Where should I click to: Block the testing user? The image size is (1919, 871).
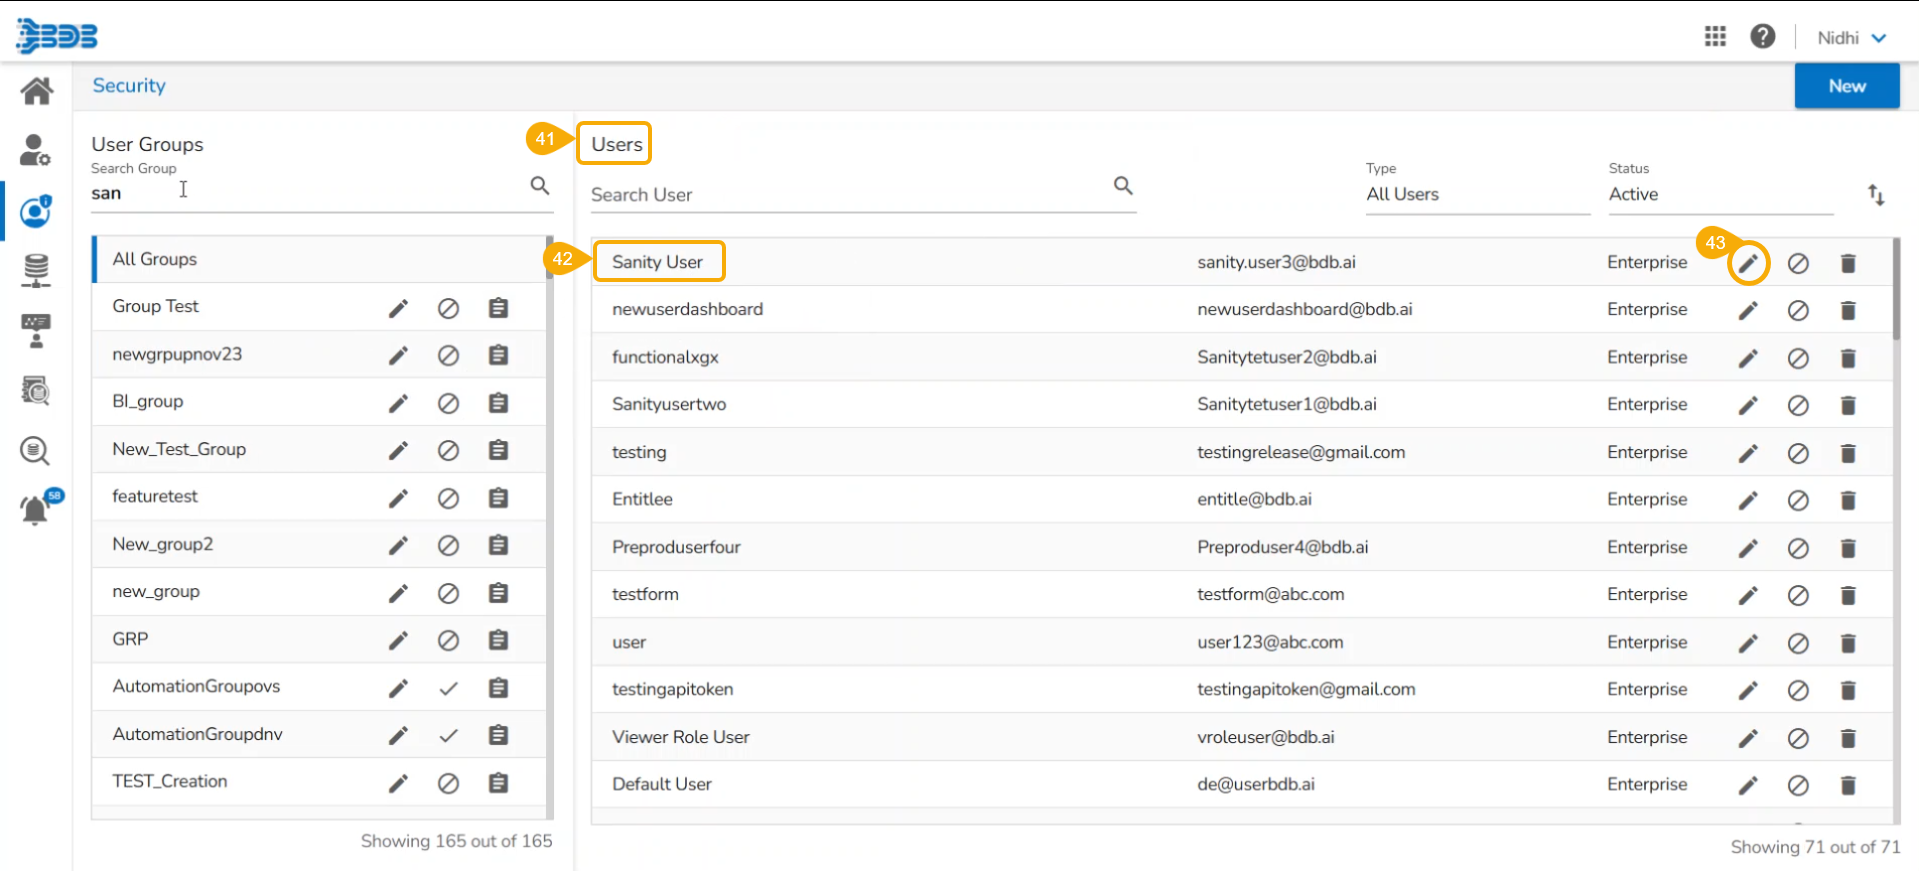[1797, 453]
